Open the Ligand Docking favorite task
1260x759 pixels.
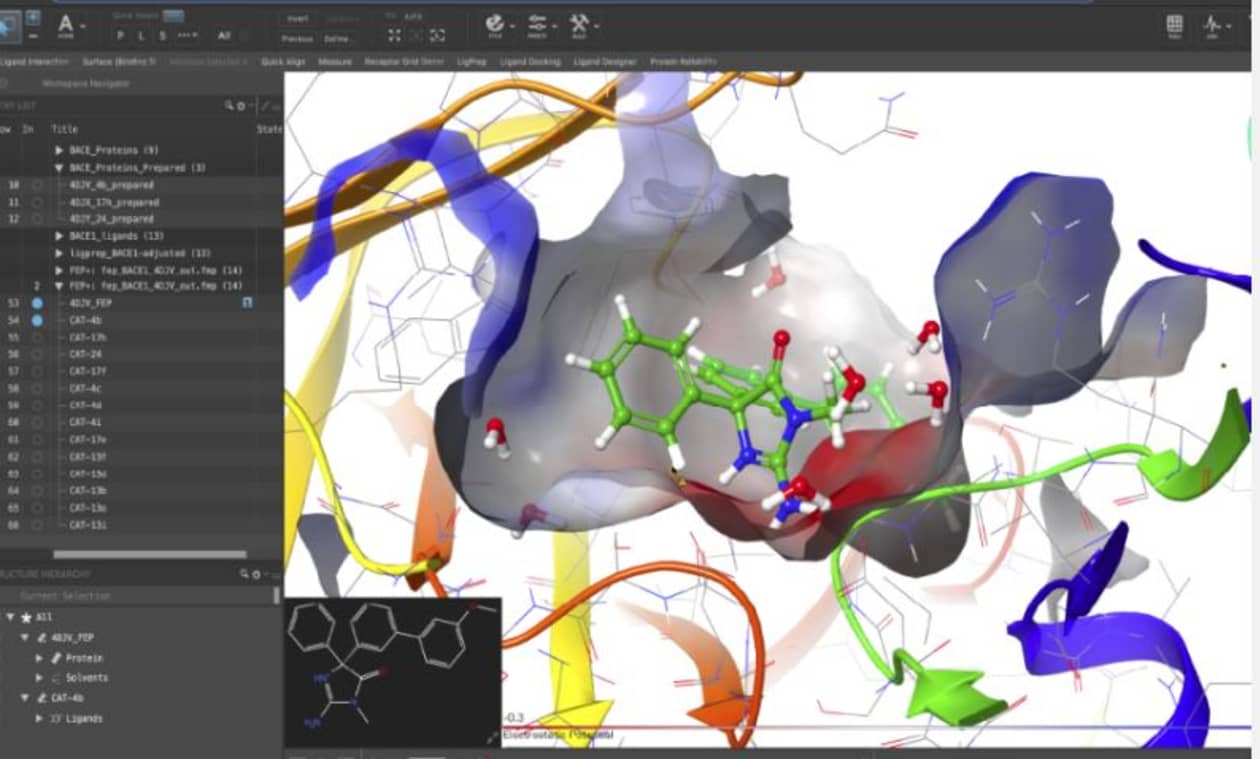pos(530,62)
